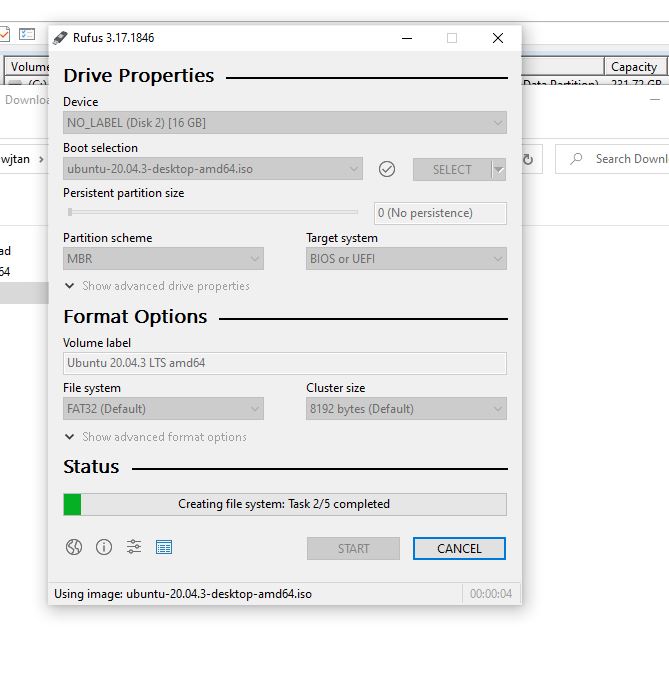Click the search magnifier icon
Viewport: 669px width, 676px height.
pos(576,159)
